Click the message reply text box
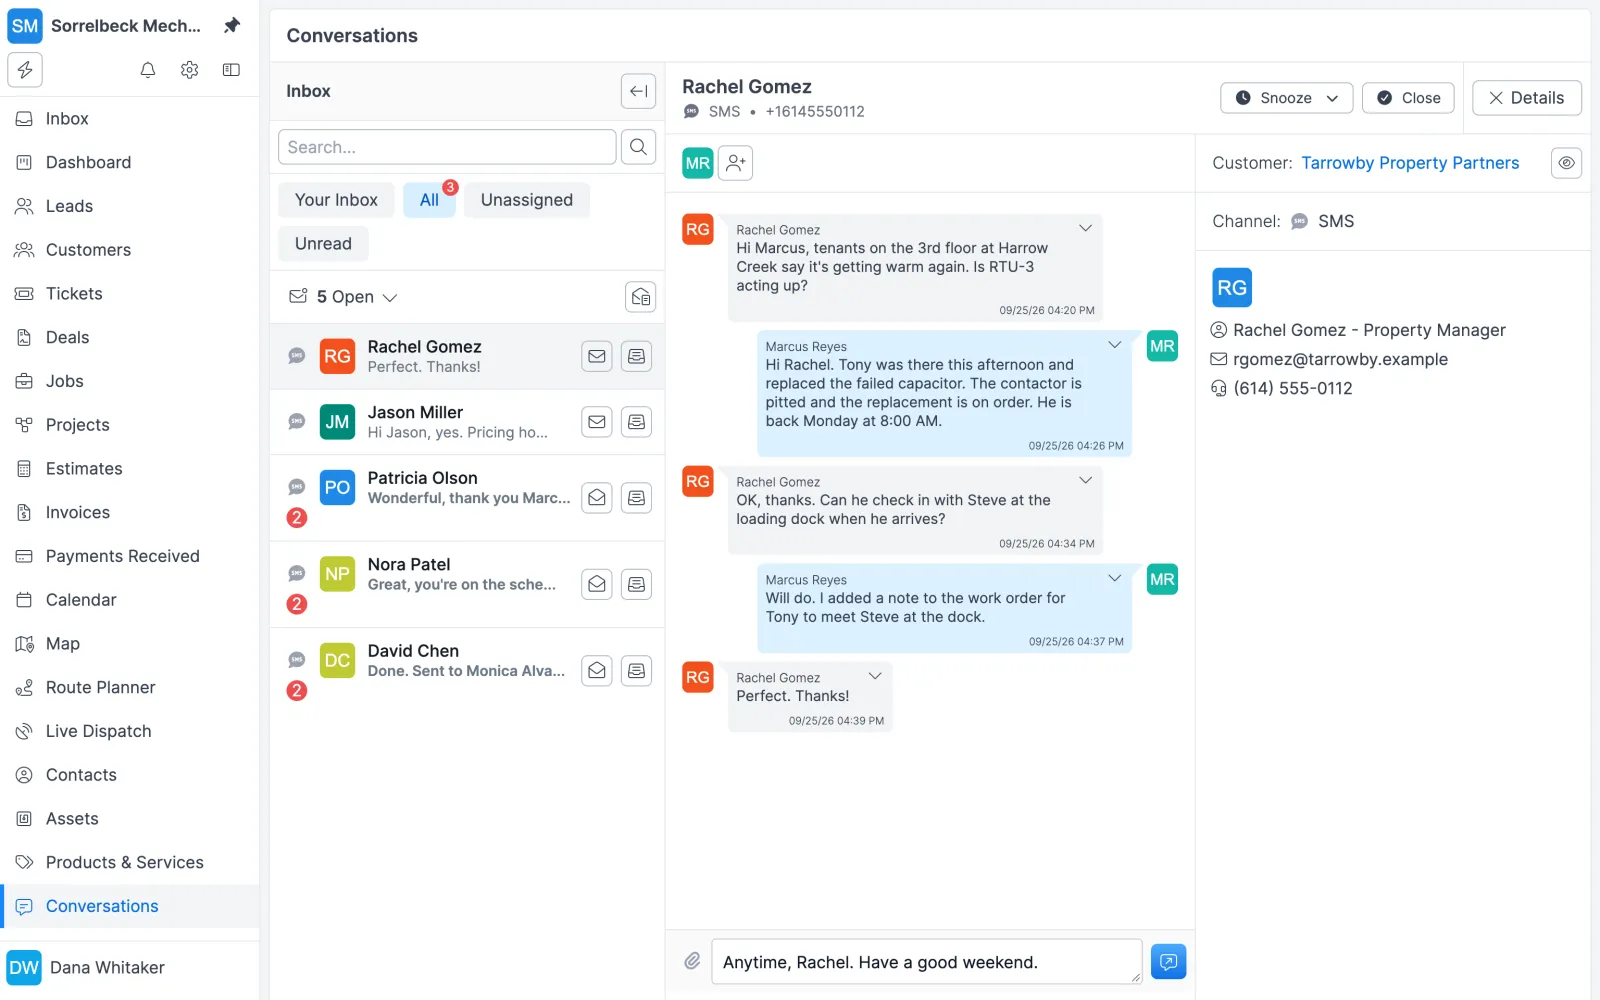Viewport: 1600px width, 1000px height. (927, 962)
